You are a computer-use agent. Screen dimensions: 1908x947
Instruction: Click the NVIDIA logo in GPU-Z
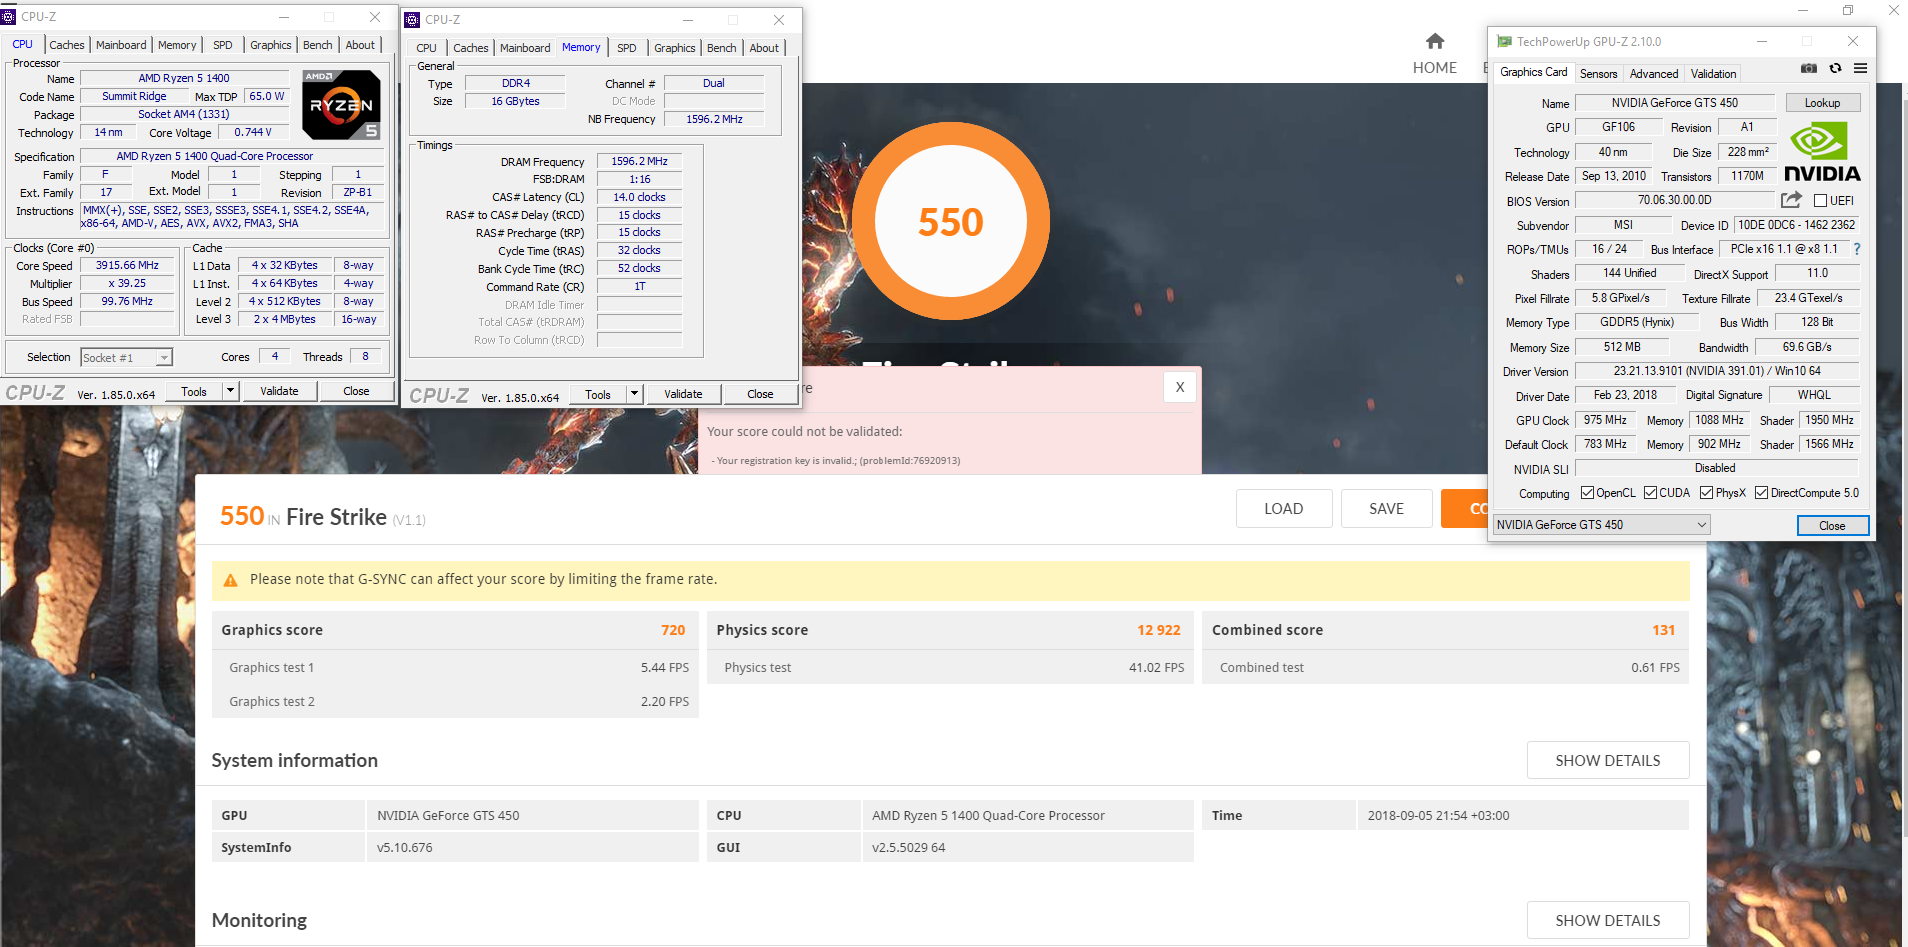1822,152
